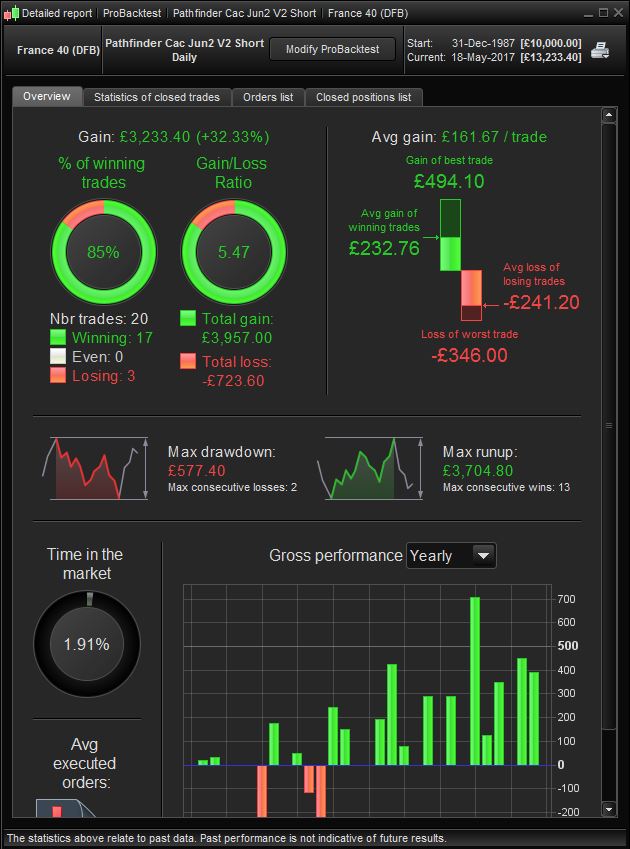
Task: Click the dropdown arrow next to Yearly
Action: click(483, 556)
